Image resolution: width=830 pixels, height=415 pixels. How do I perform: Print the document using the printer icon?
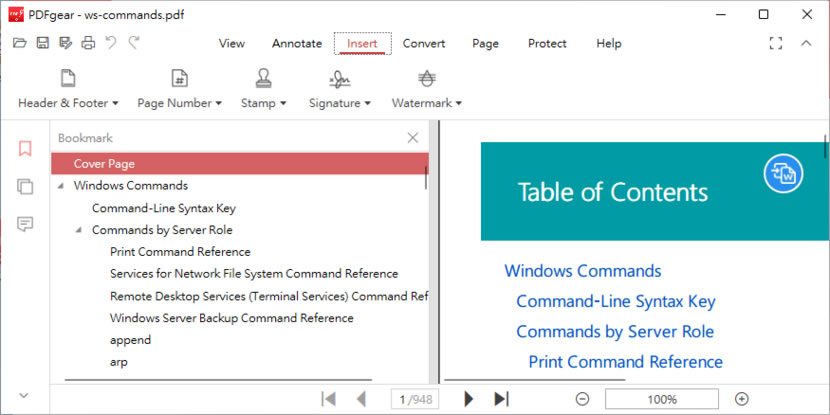(x=88, y=43)
